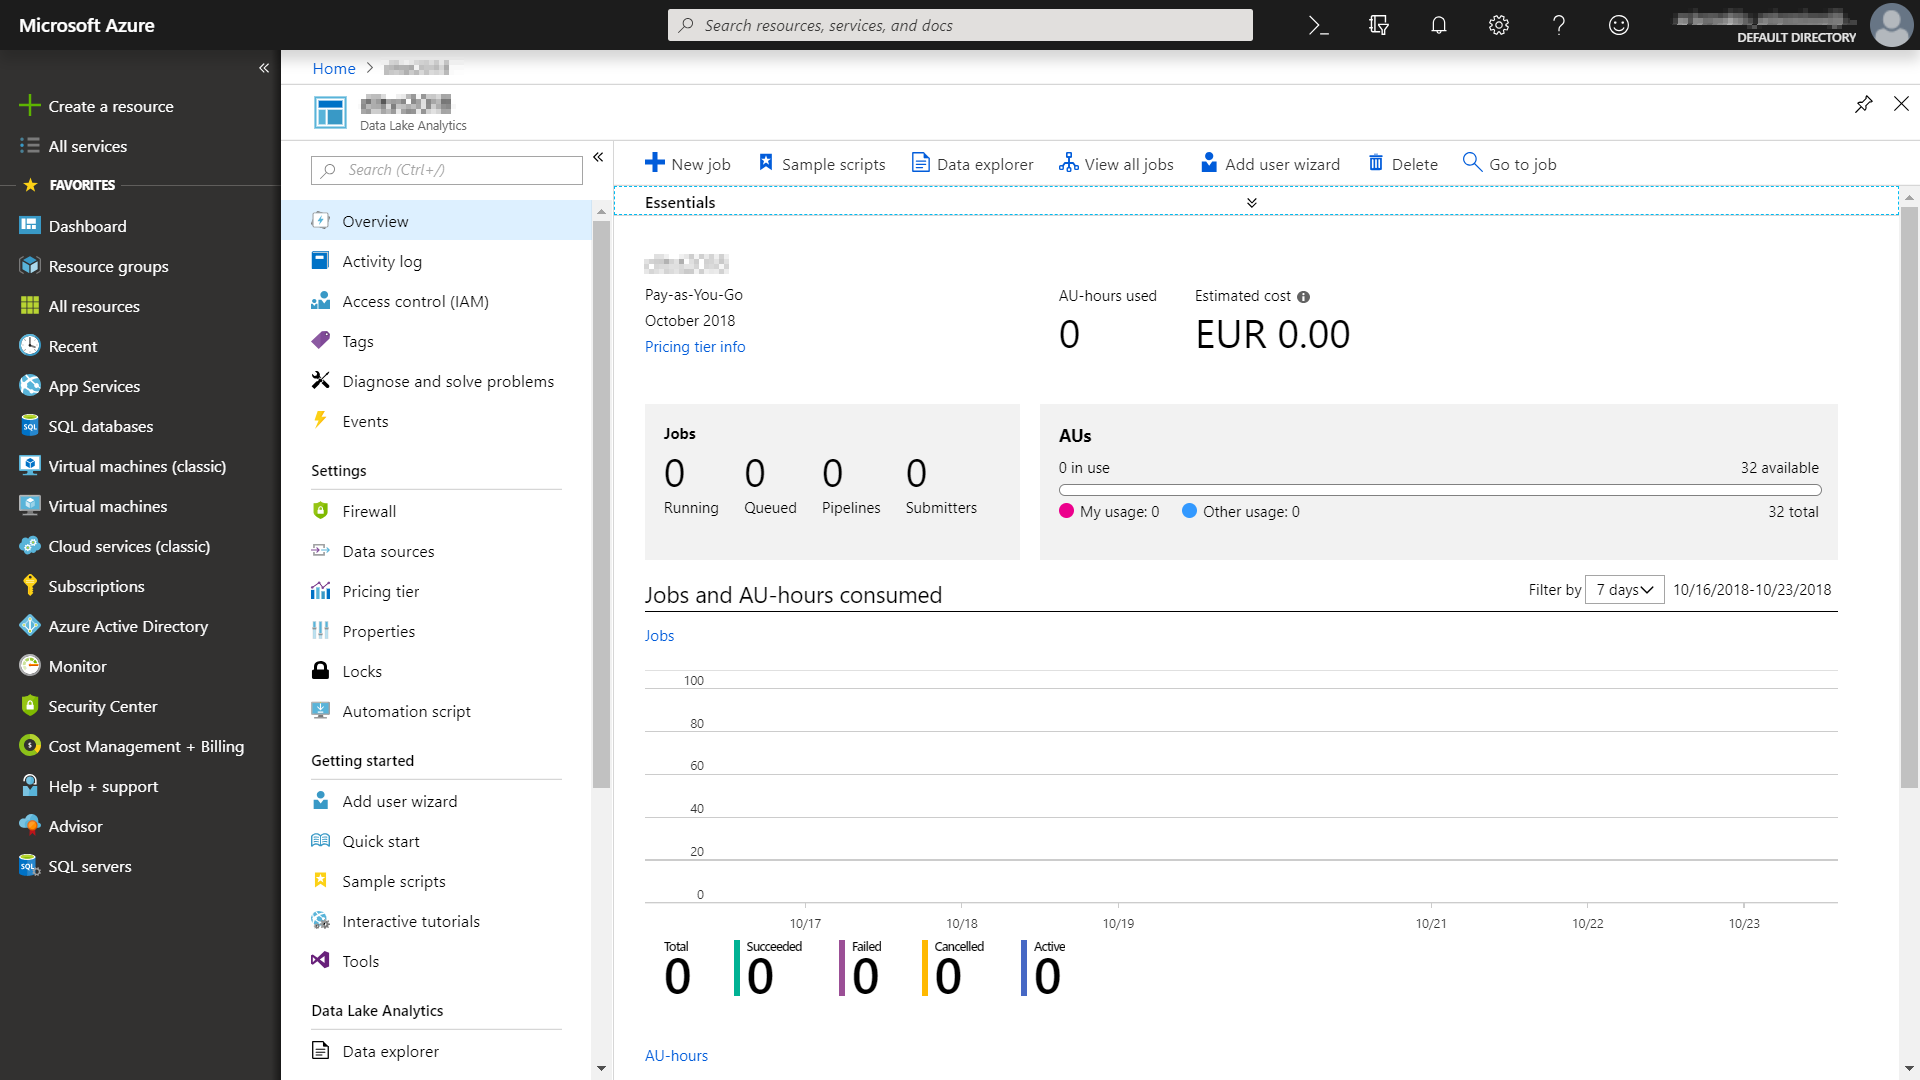Click Go to job
Viewport: 1920px width, 1080px height.
coord(1510,164)
